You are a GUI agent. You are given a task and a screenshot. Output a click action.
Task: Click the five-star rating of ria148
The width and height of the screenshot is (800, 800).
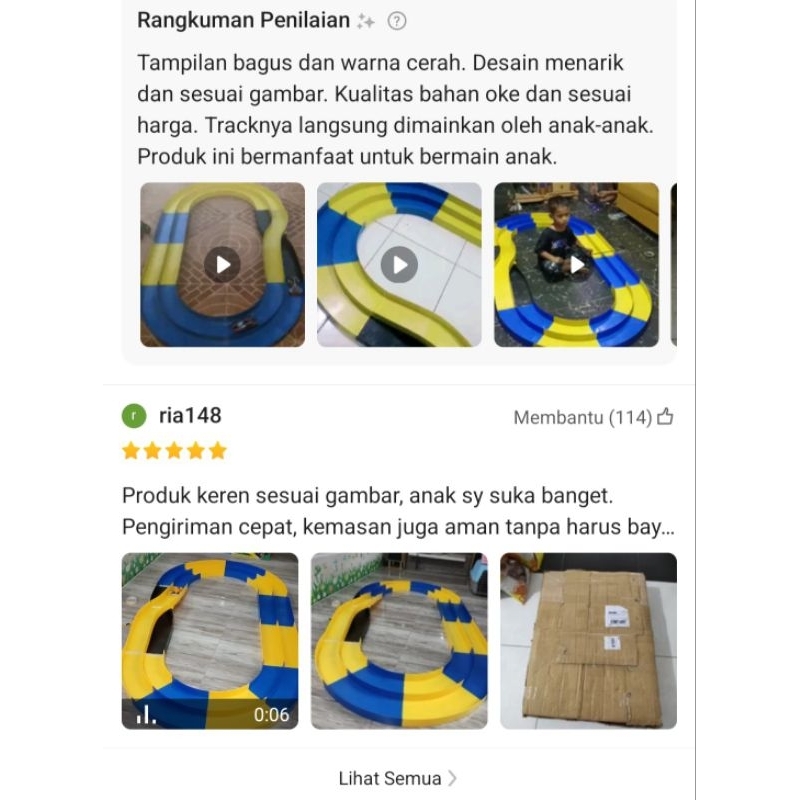click(174, 451)
